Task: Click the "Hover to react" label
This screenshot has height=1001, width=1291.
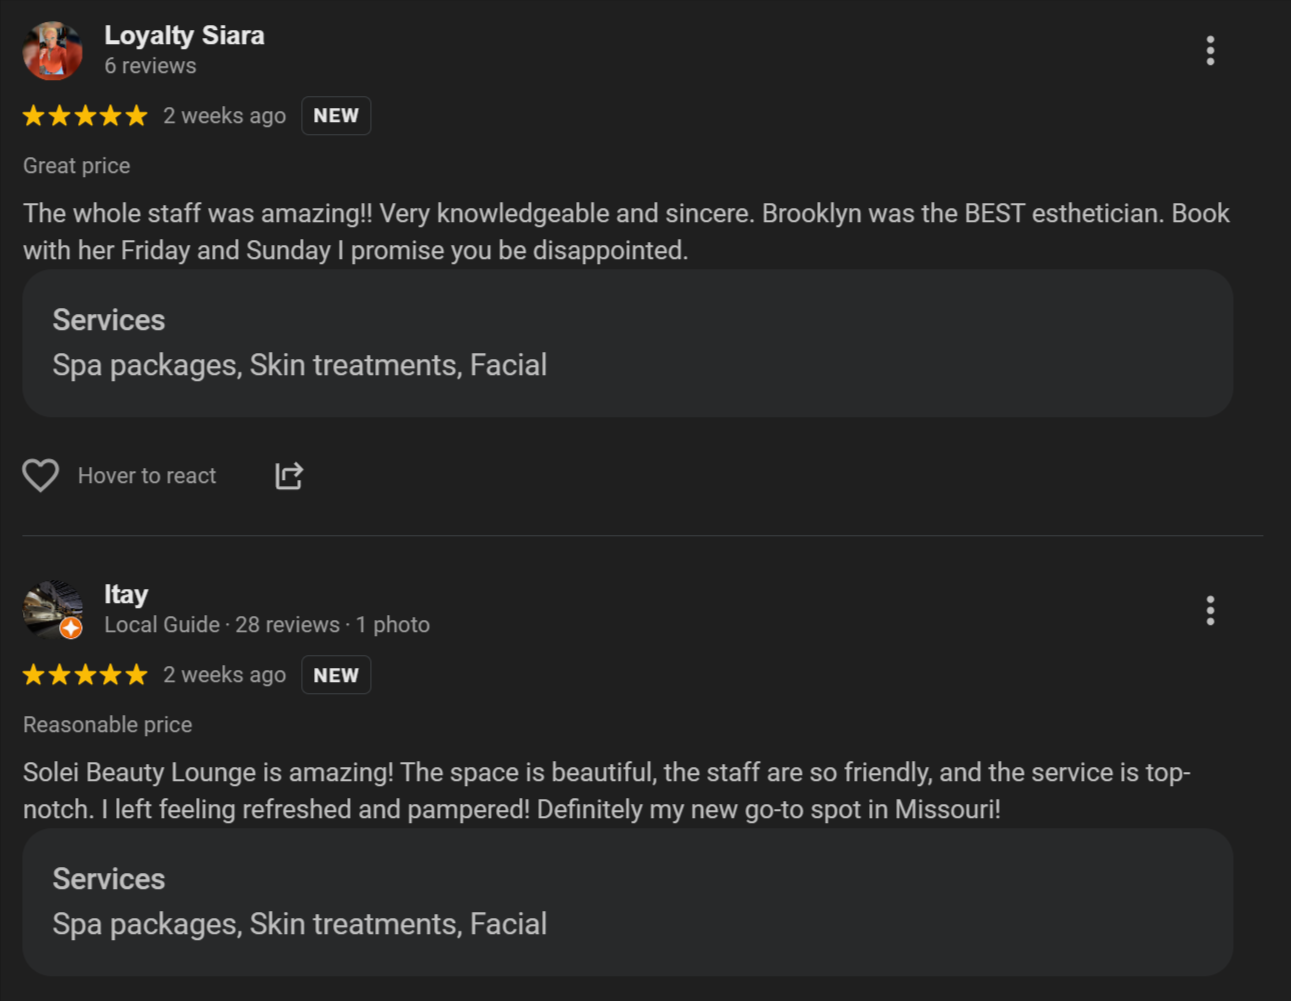Action: click(147, 476)
